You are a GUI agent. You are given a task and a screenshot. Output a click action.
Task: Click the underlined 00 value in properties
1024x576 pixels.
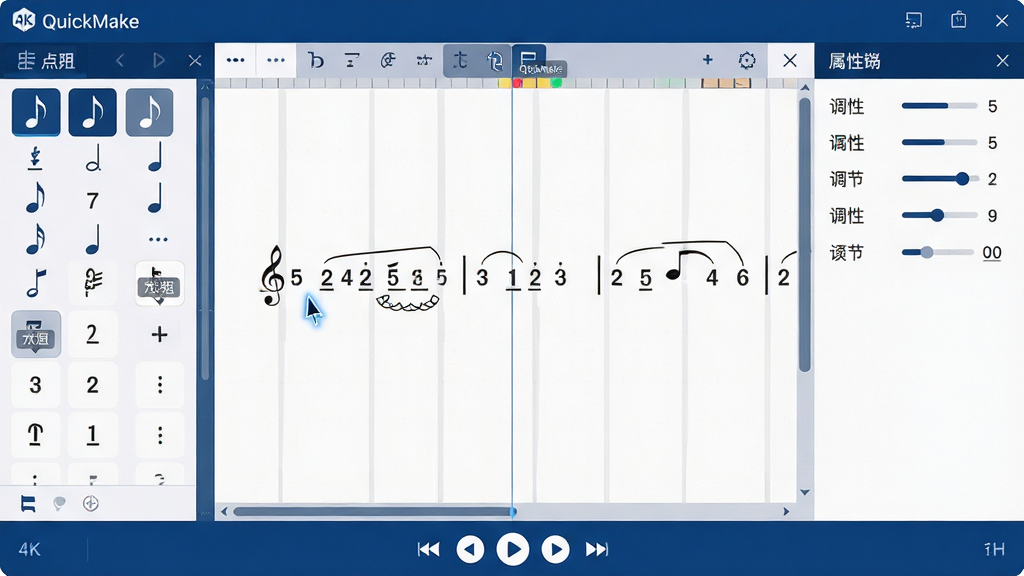click(x=992, y=253)
